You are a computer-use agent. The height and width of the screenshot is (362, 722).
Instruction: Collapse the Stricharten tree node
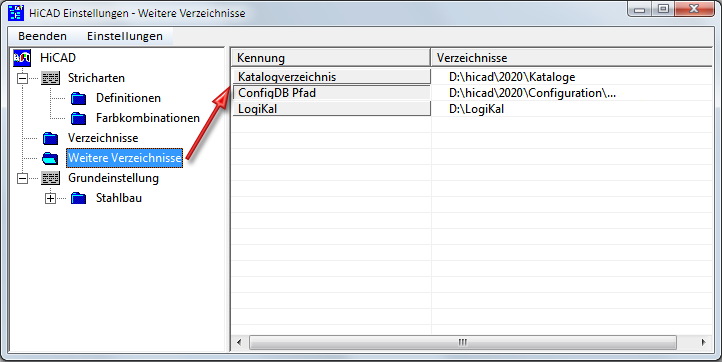click(x=22, y=78)
